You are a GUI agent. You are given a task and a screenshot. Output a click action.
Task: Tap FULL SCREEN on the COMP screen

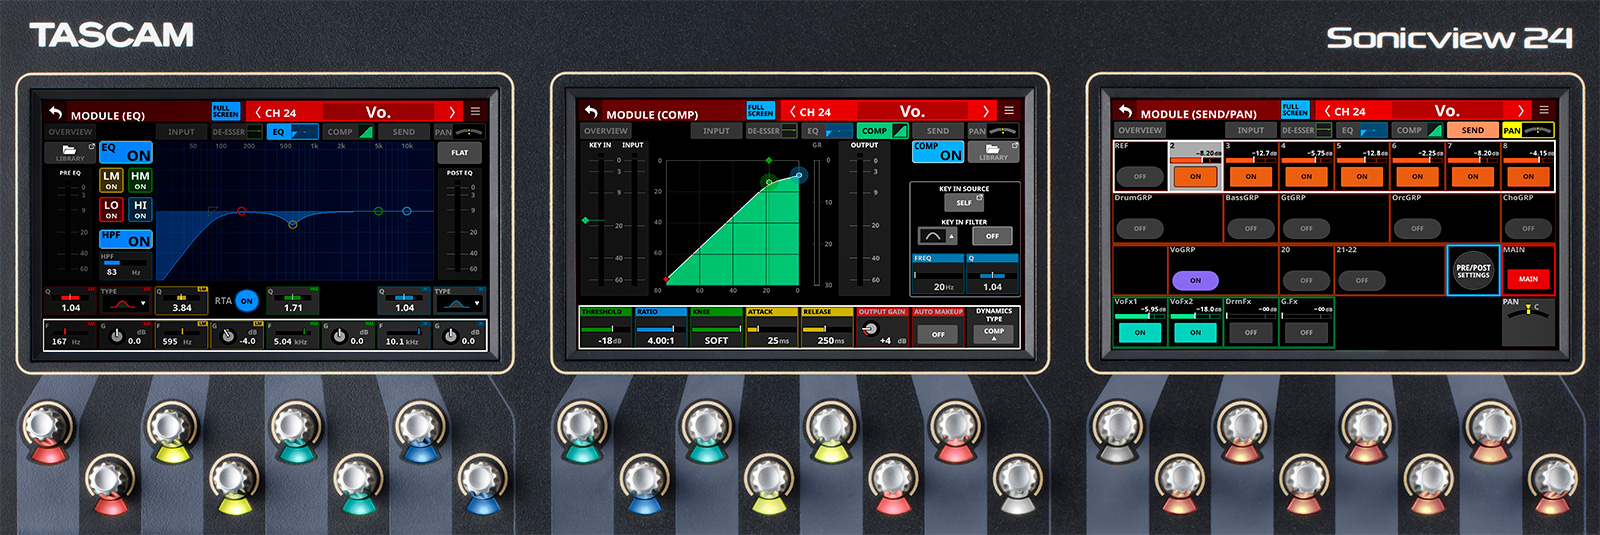pos(761,111)
